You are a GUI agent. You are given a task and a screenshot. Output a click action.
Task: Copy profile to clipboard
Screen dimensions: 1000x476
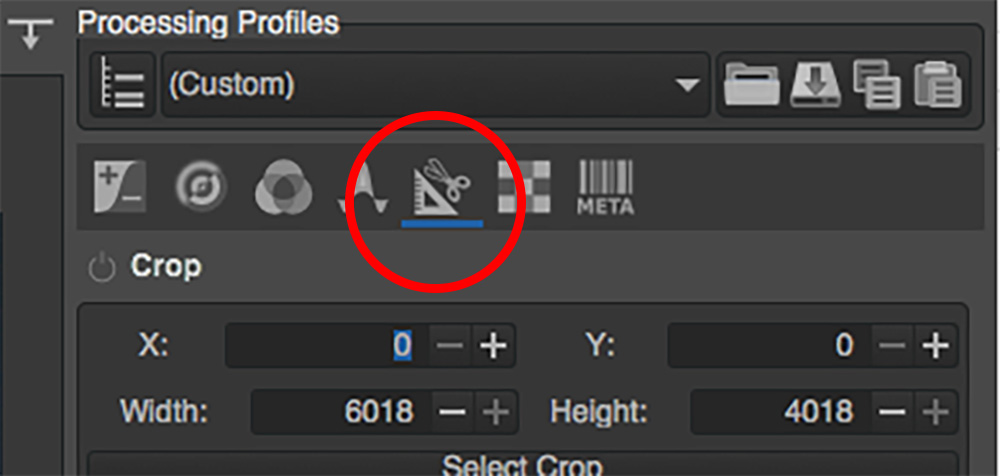pyautogui.click(x=877, y=84)
